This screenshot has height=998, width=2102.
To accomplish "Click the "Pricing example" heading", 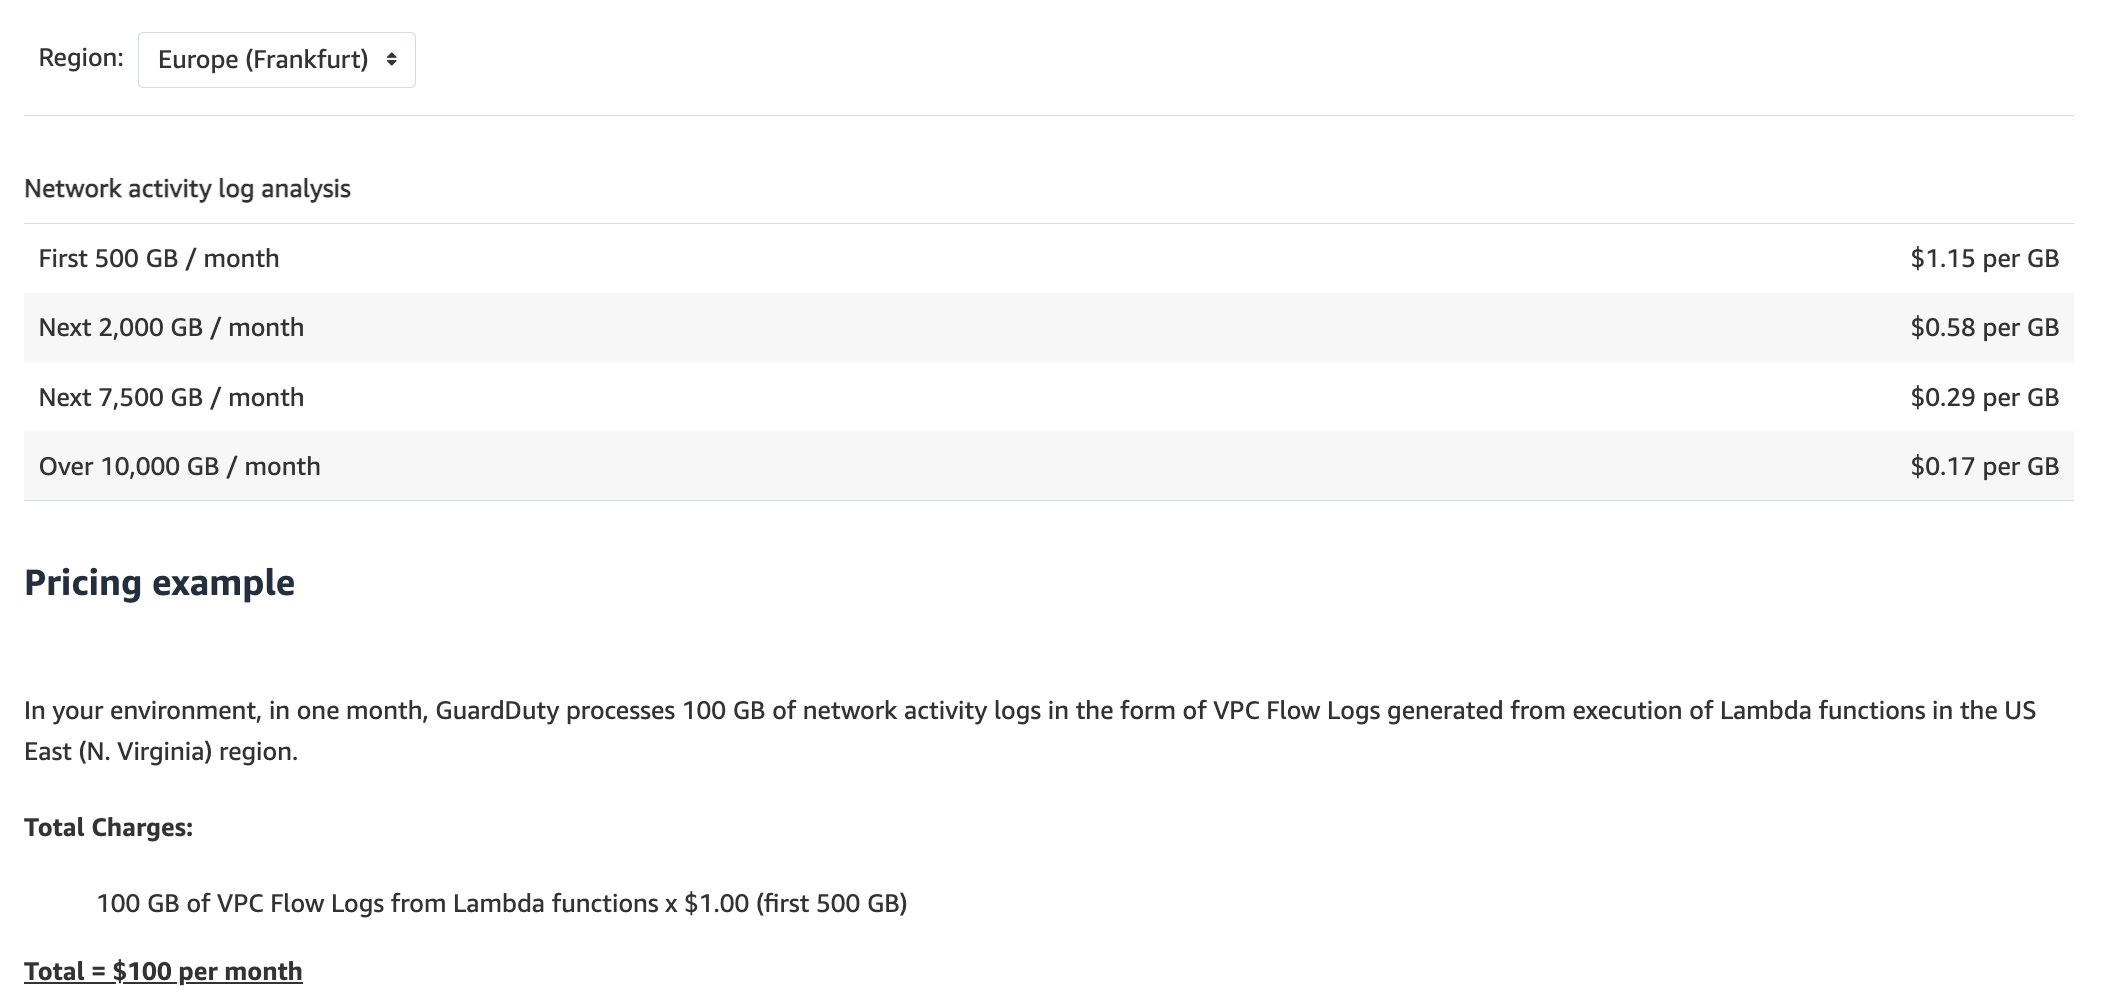I will pyautogui.click(x=159, y=583).
